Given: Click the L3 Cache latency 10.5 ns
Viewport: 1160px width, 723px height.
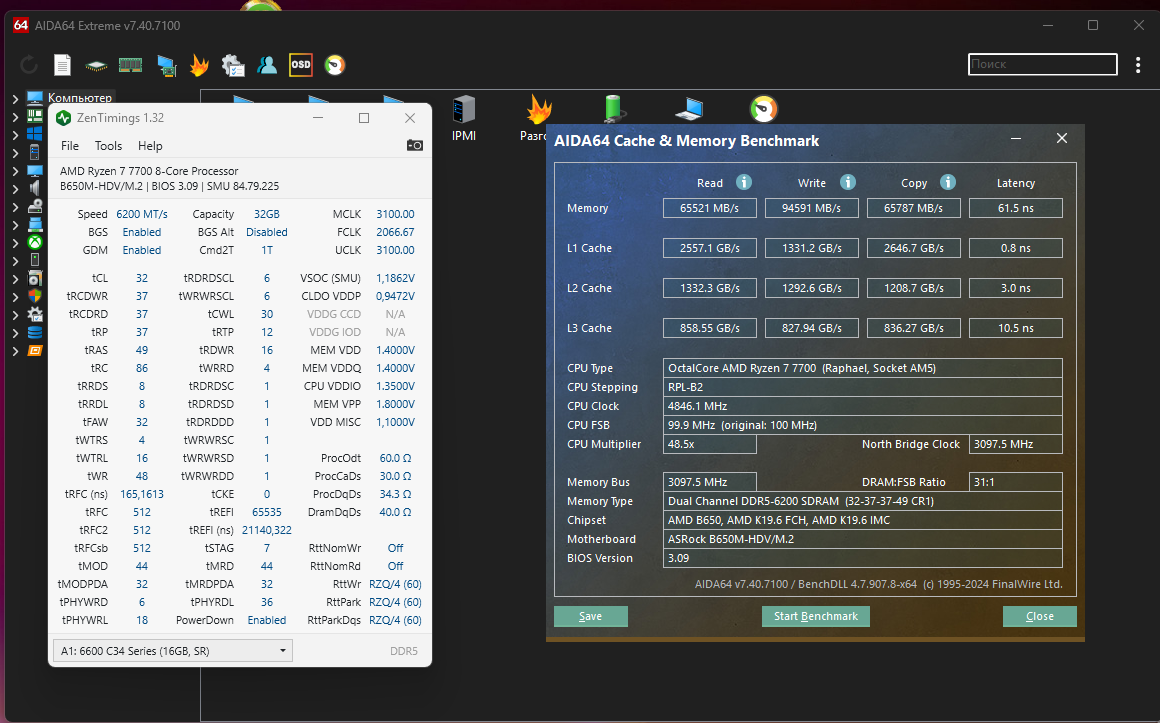Looking at the screenshot, I should [x=1016, y=328].
